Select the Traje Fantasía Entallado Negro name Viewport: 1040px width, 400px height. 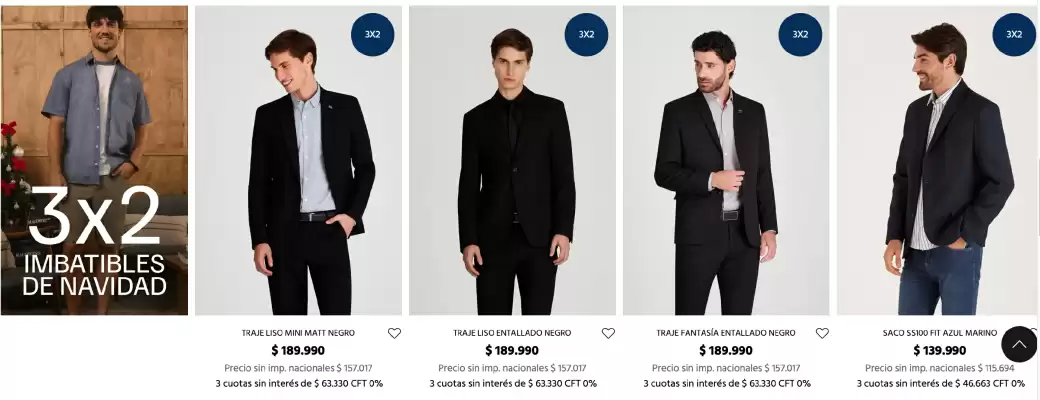726,333
